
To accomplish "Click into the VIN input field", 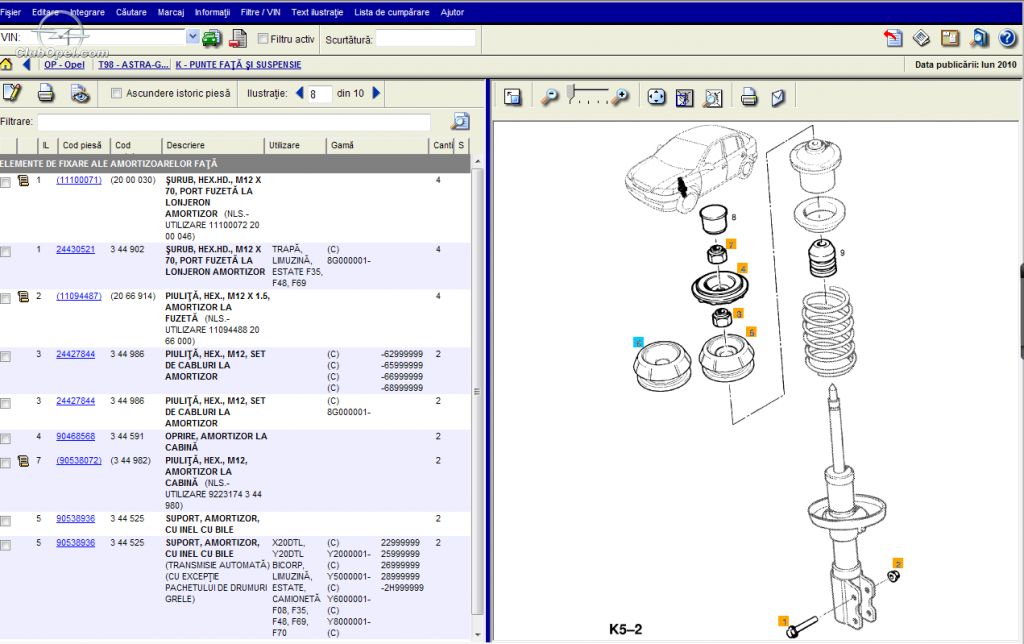I will 104,37.
